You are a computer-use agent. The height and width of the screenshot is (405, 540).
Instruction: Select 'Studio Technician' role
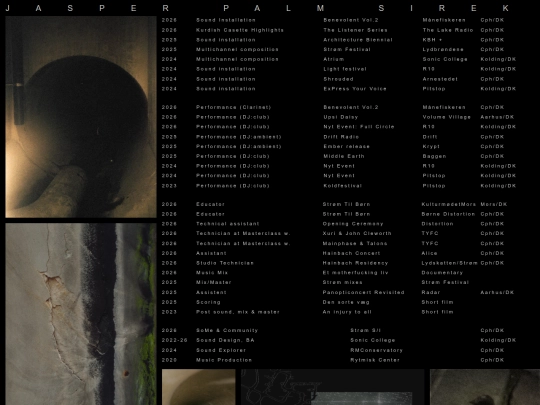click(225, 263)
